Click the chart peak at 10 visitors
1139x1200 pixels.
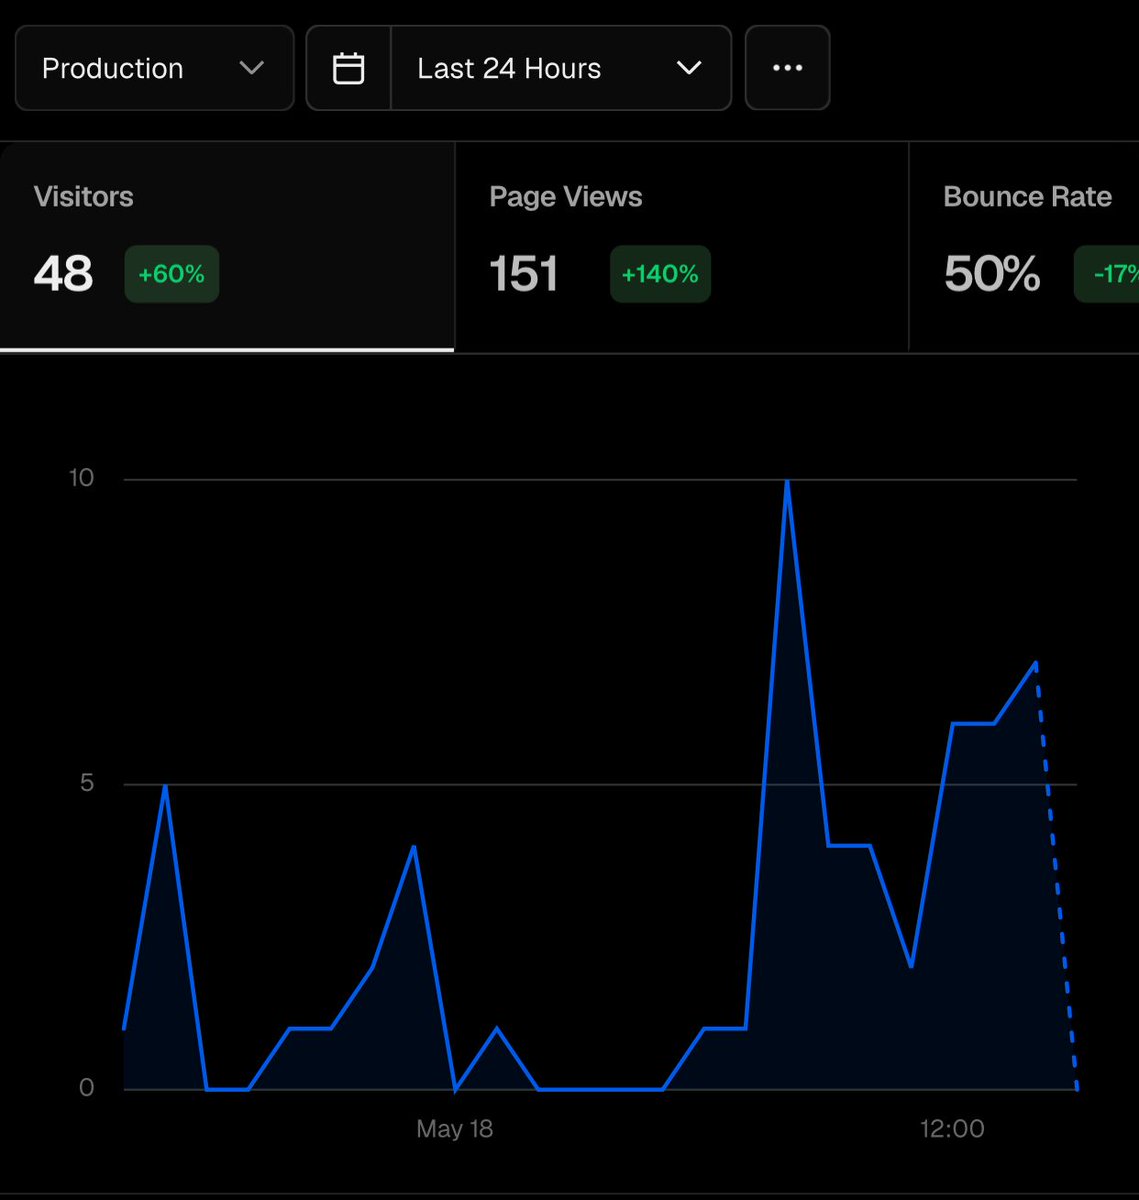coord(788,482)
